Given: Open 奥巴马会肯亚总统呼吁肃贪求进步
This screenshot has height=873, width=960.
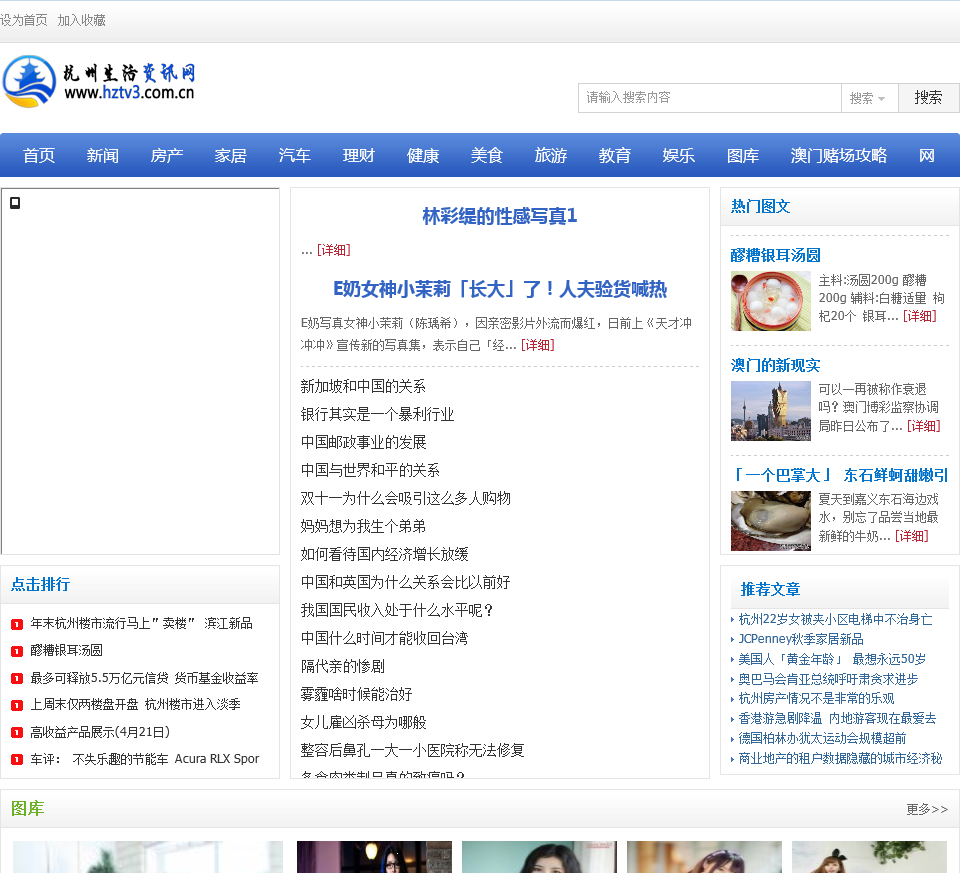Looking at the screenshot, I should coord(828,680).
